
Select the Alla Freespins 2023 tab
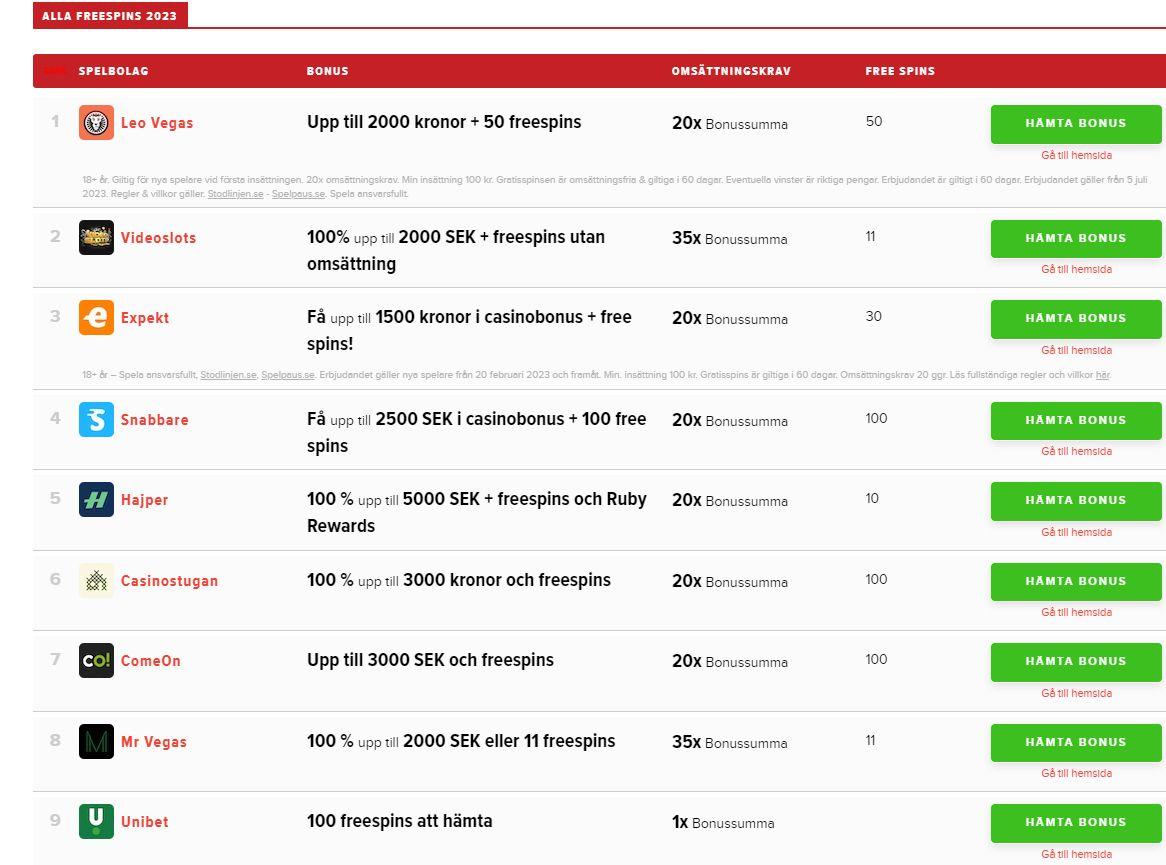tap(110, 16)
